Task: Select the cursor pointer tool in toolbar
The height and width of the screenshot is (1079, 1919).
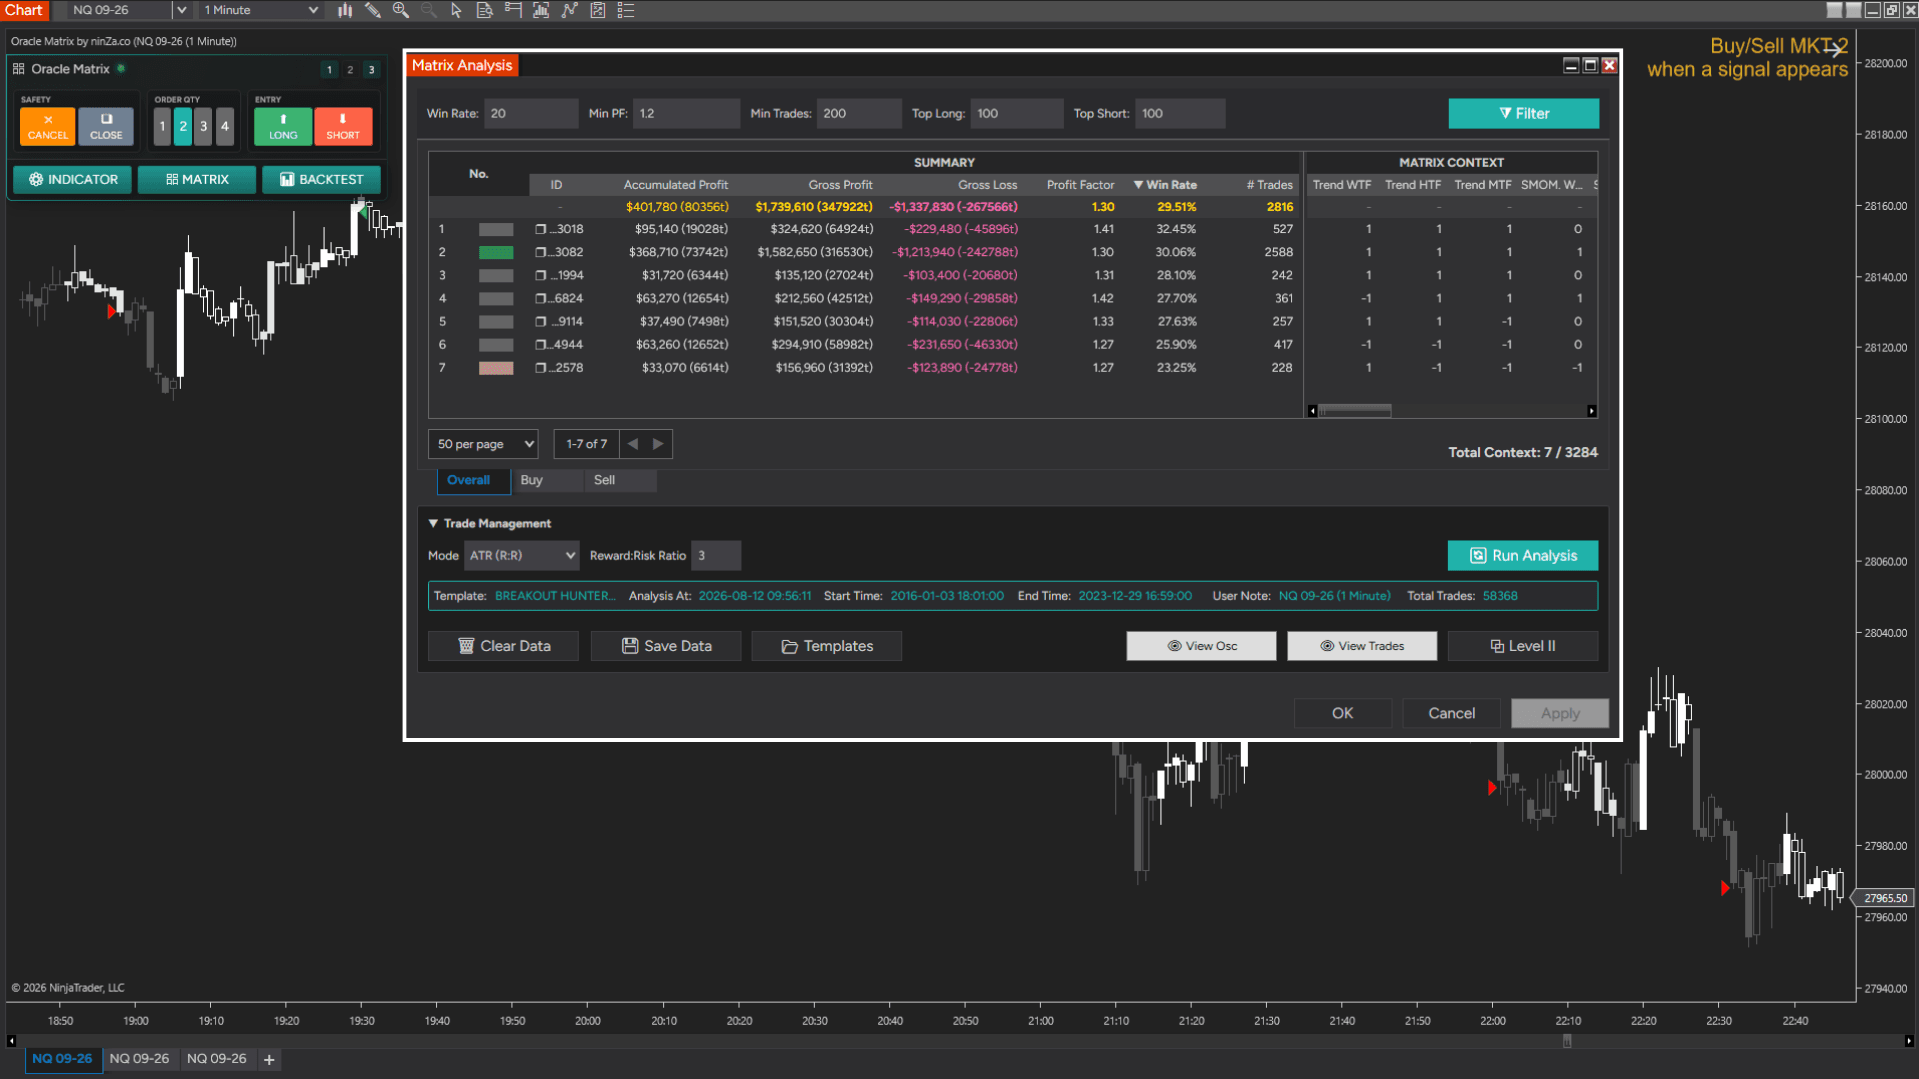Action: click(456, 10)
